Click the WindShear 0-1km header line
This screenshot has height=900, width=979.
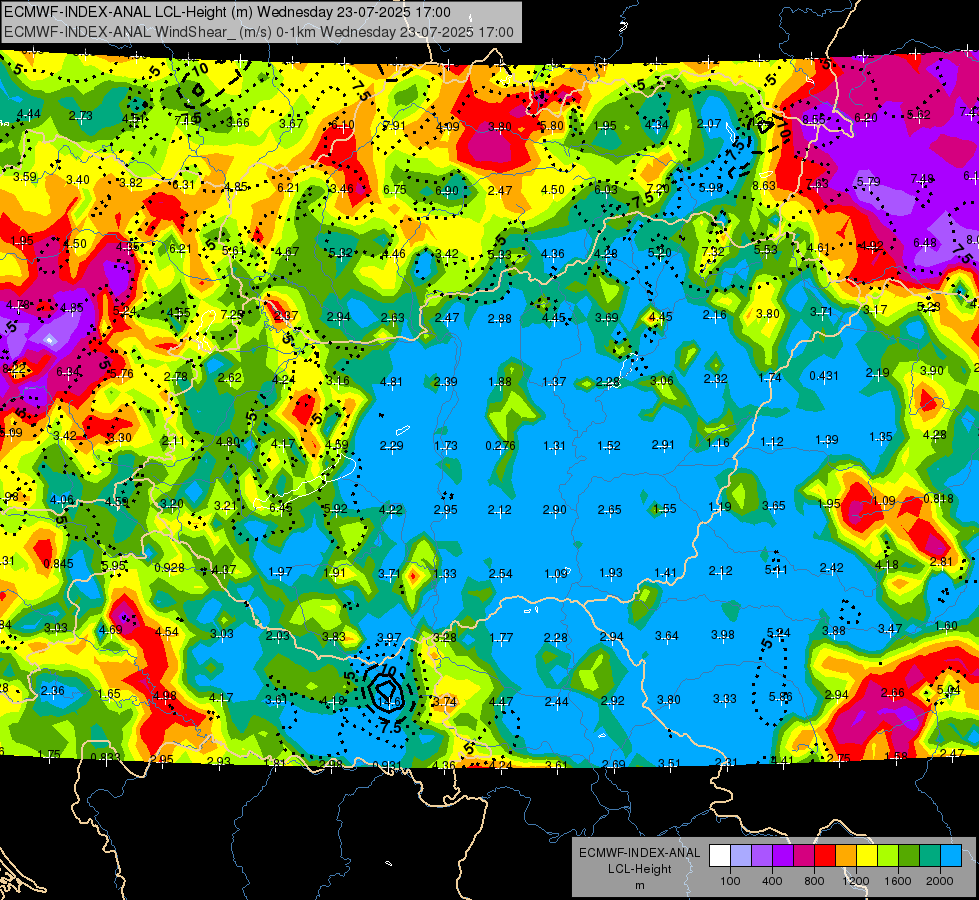coord(258,32)
